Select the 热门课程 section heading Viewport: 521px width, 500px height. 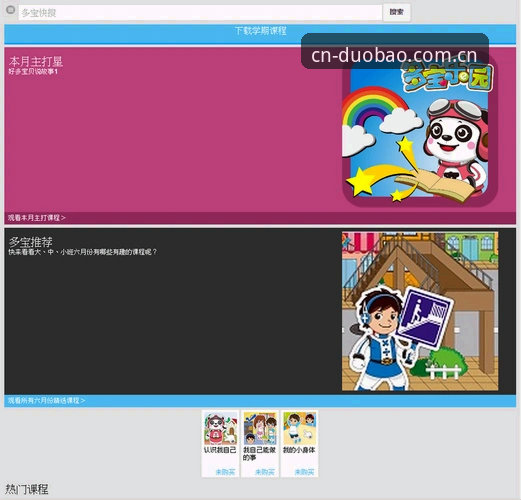[x=27, y=489]
